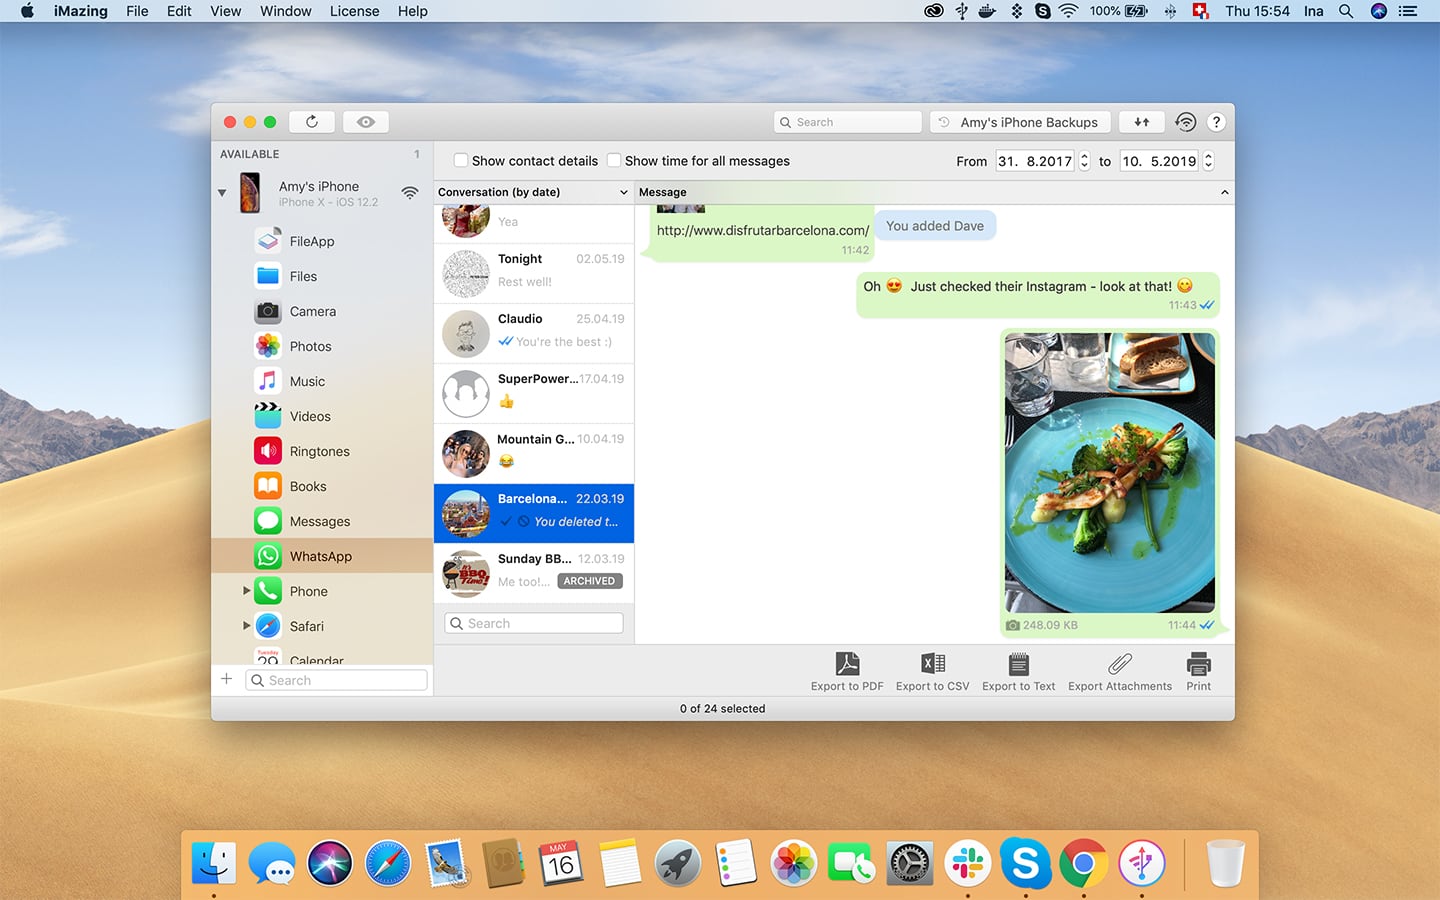Click Export to PDF
1440x900 pixels.
(x=847, y=671)
